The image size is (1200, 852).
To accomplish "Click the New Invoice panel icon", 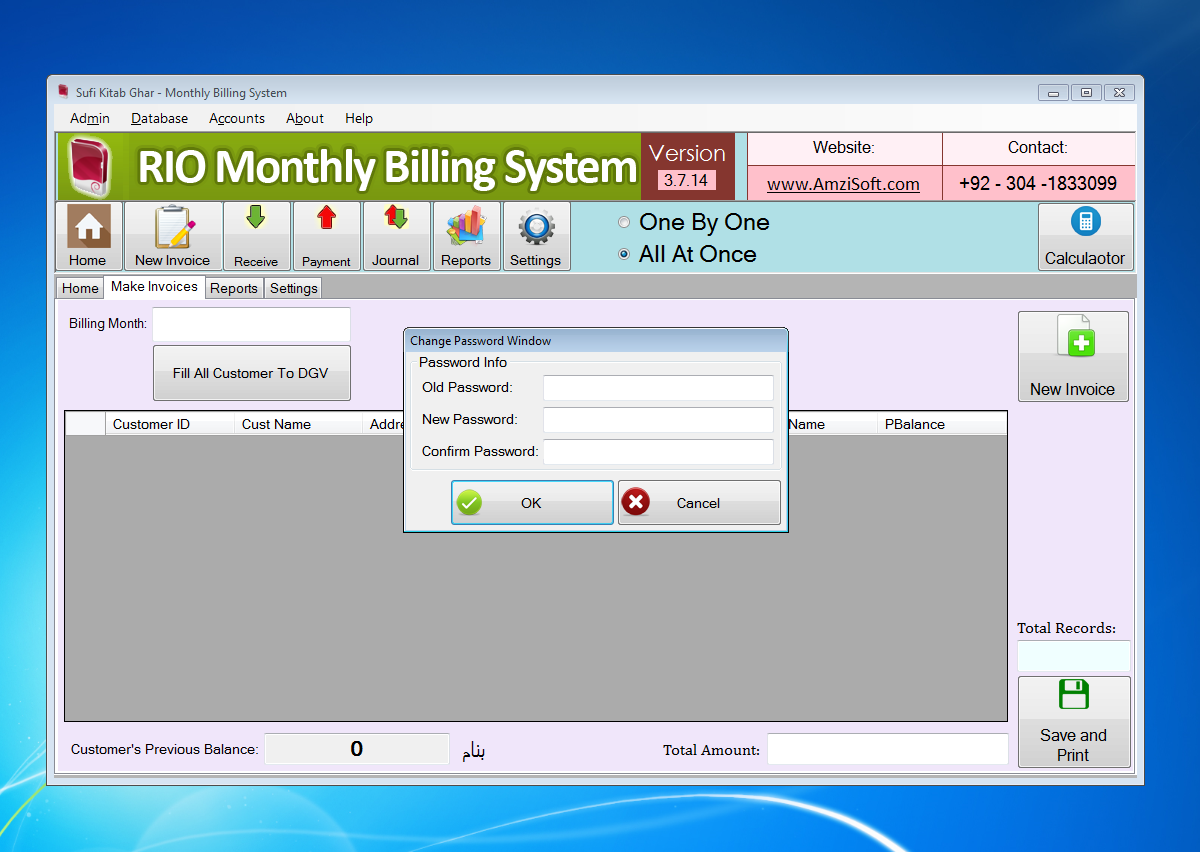I will tap(1073, 355).
